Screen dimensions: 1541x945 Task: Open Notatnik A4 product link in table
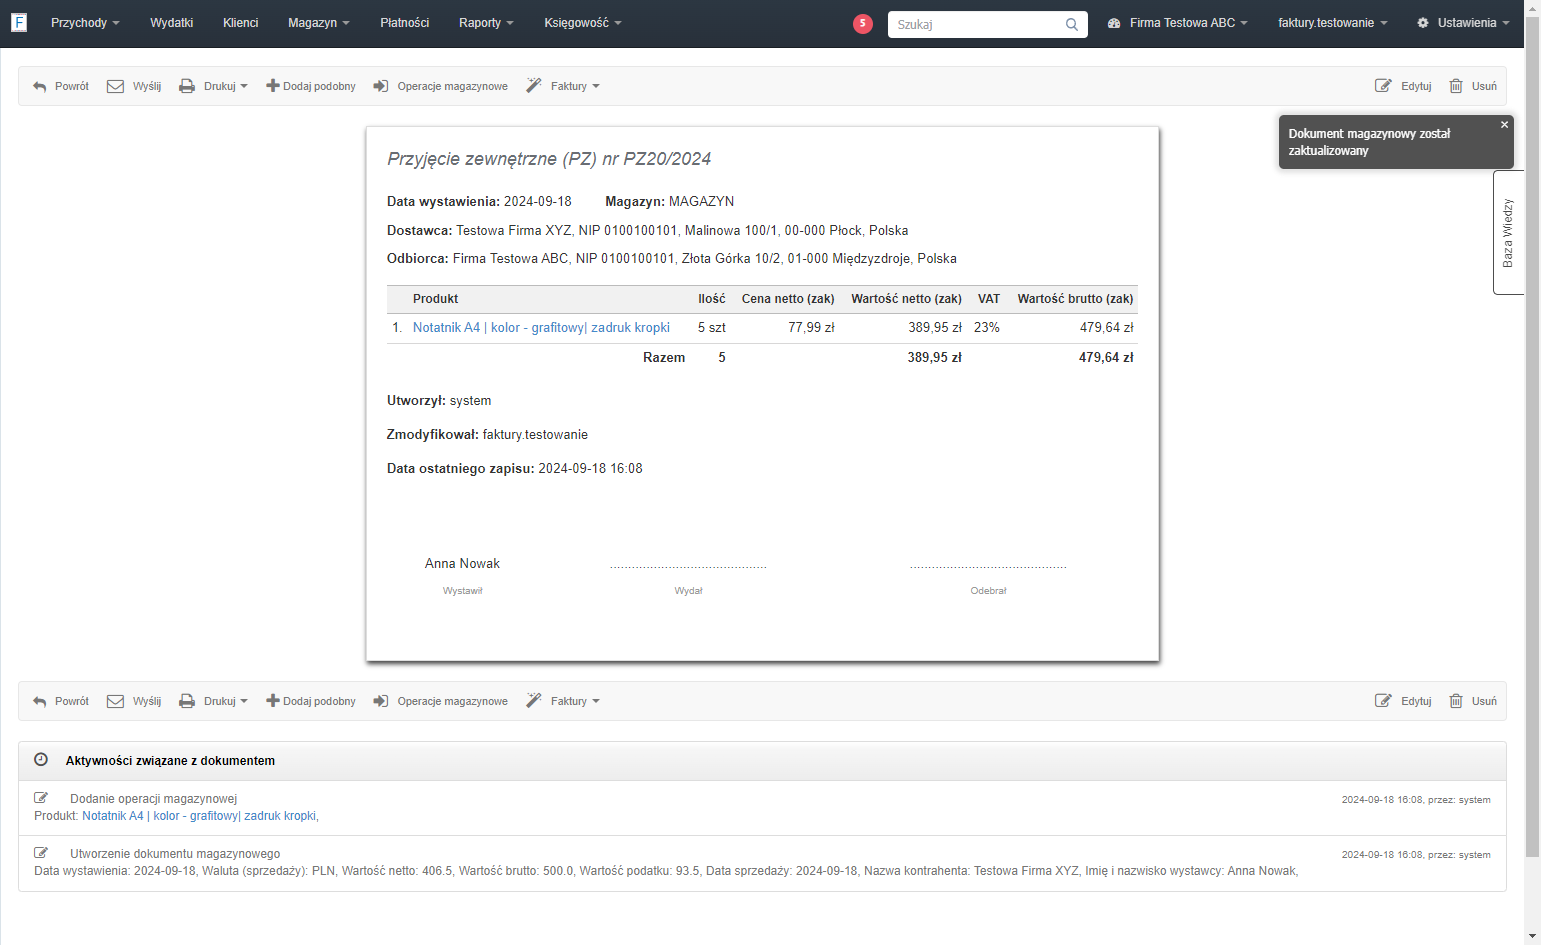(x=541, y=327)
